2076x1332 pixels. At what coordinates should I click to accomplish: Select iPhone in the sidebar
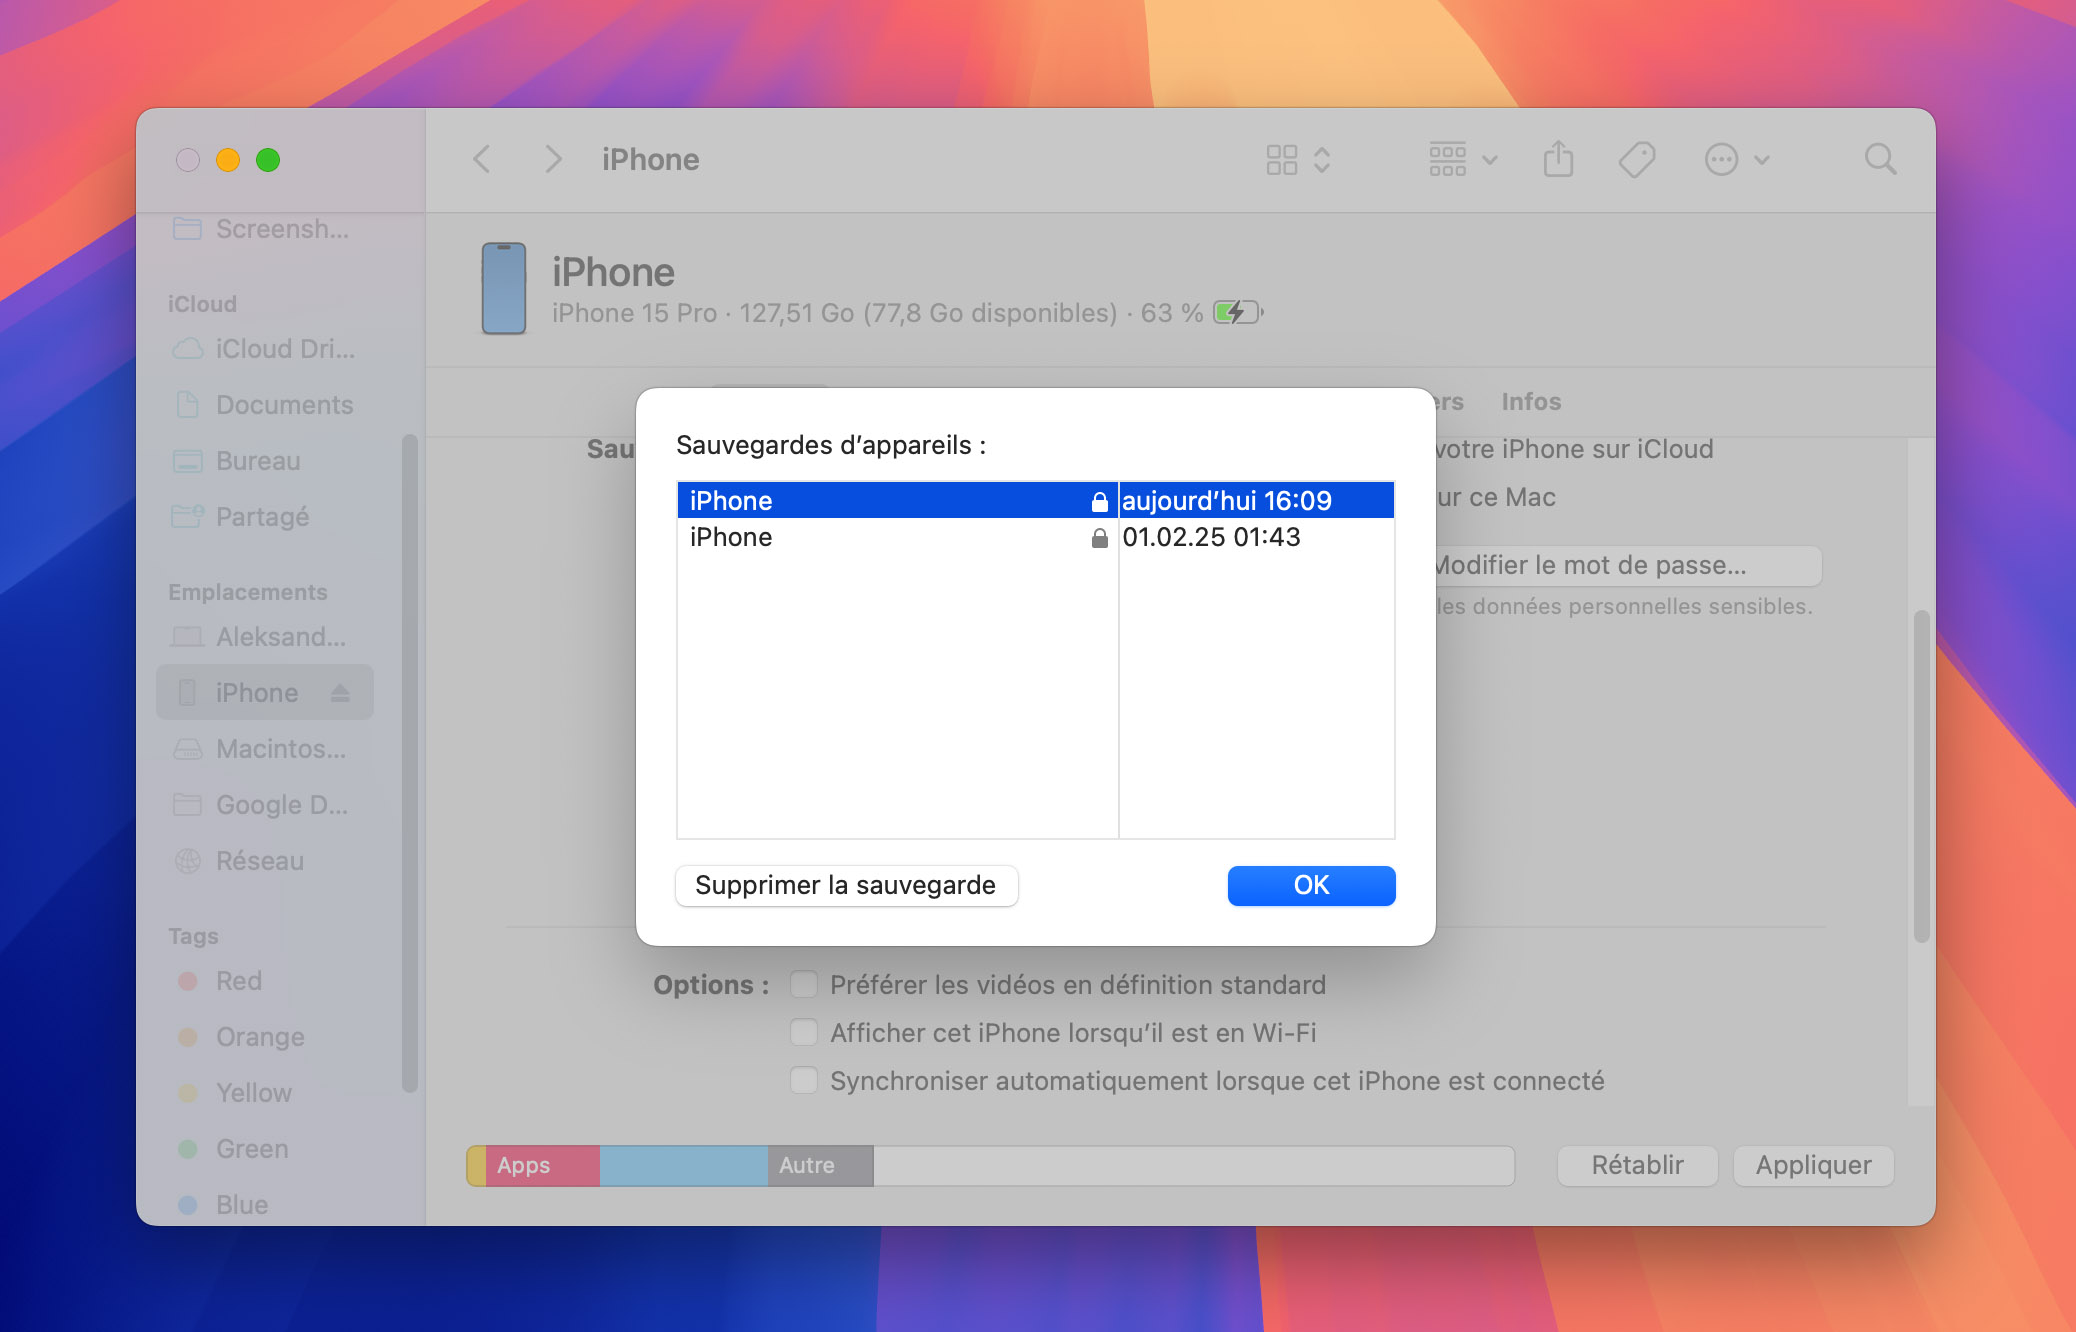265,692
